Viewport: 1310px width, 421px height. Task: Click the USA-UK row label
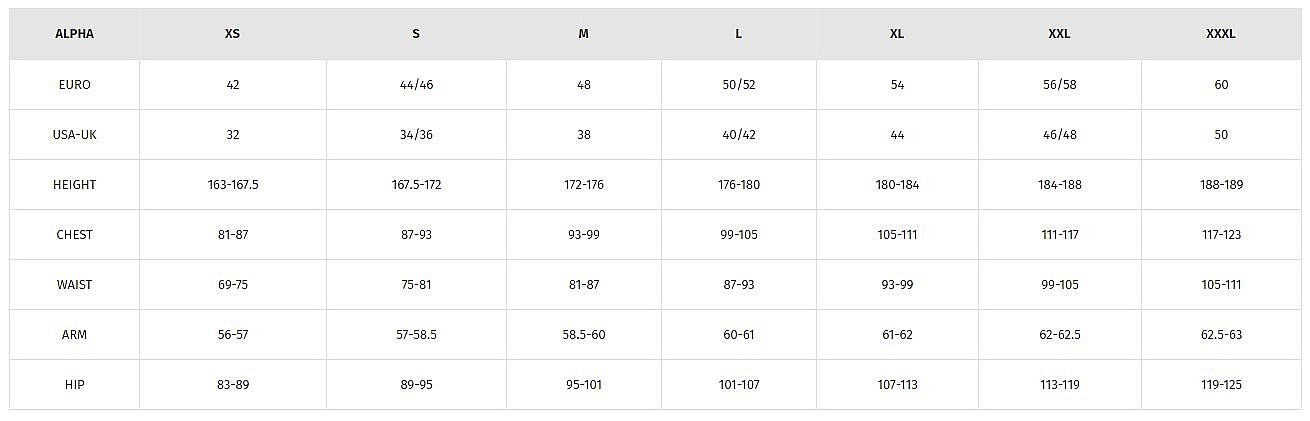coord(75,135)
